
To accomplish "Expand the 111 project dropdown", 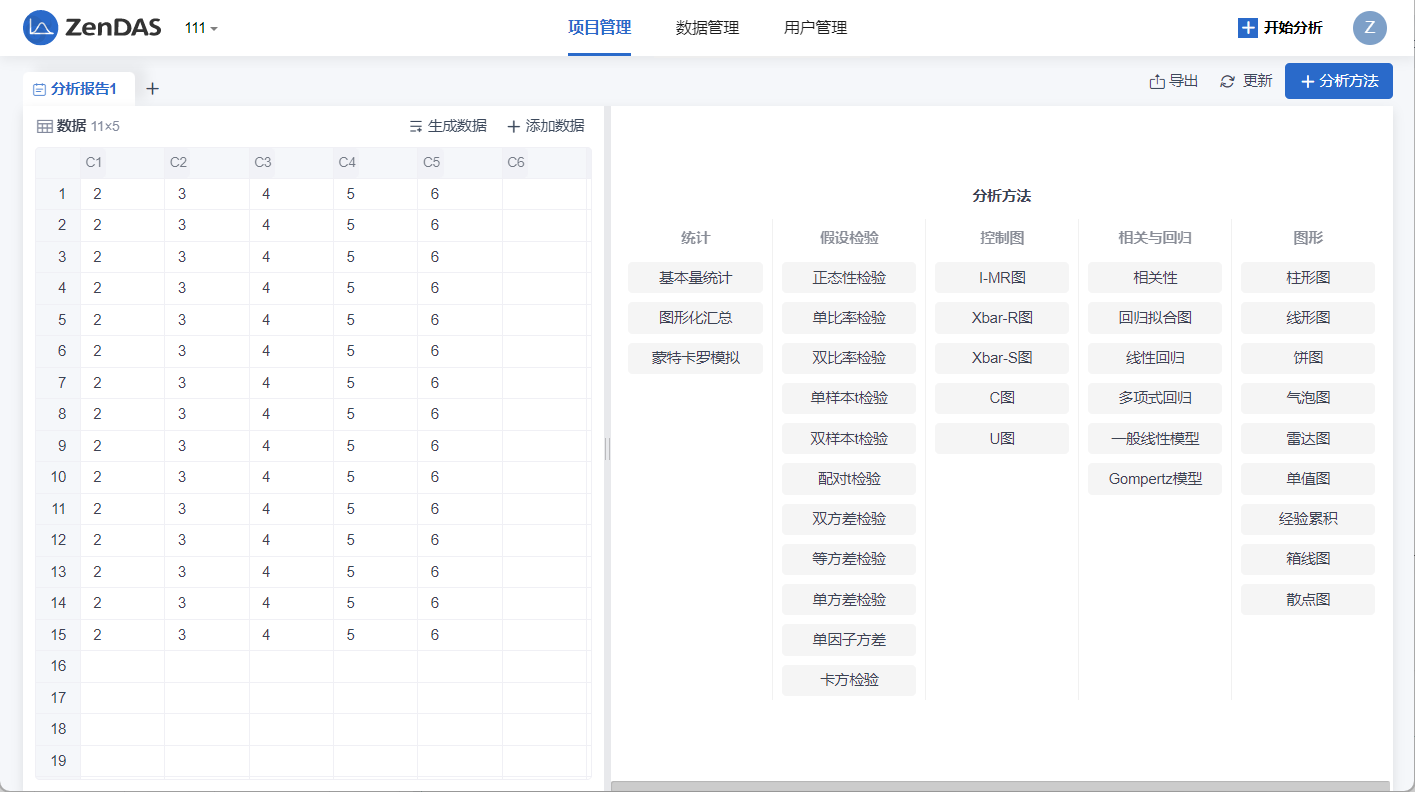I will coord(201,28).
